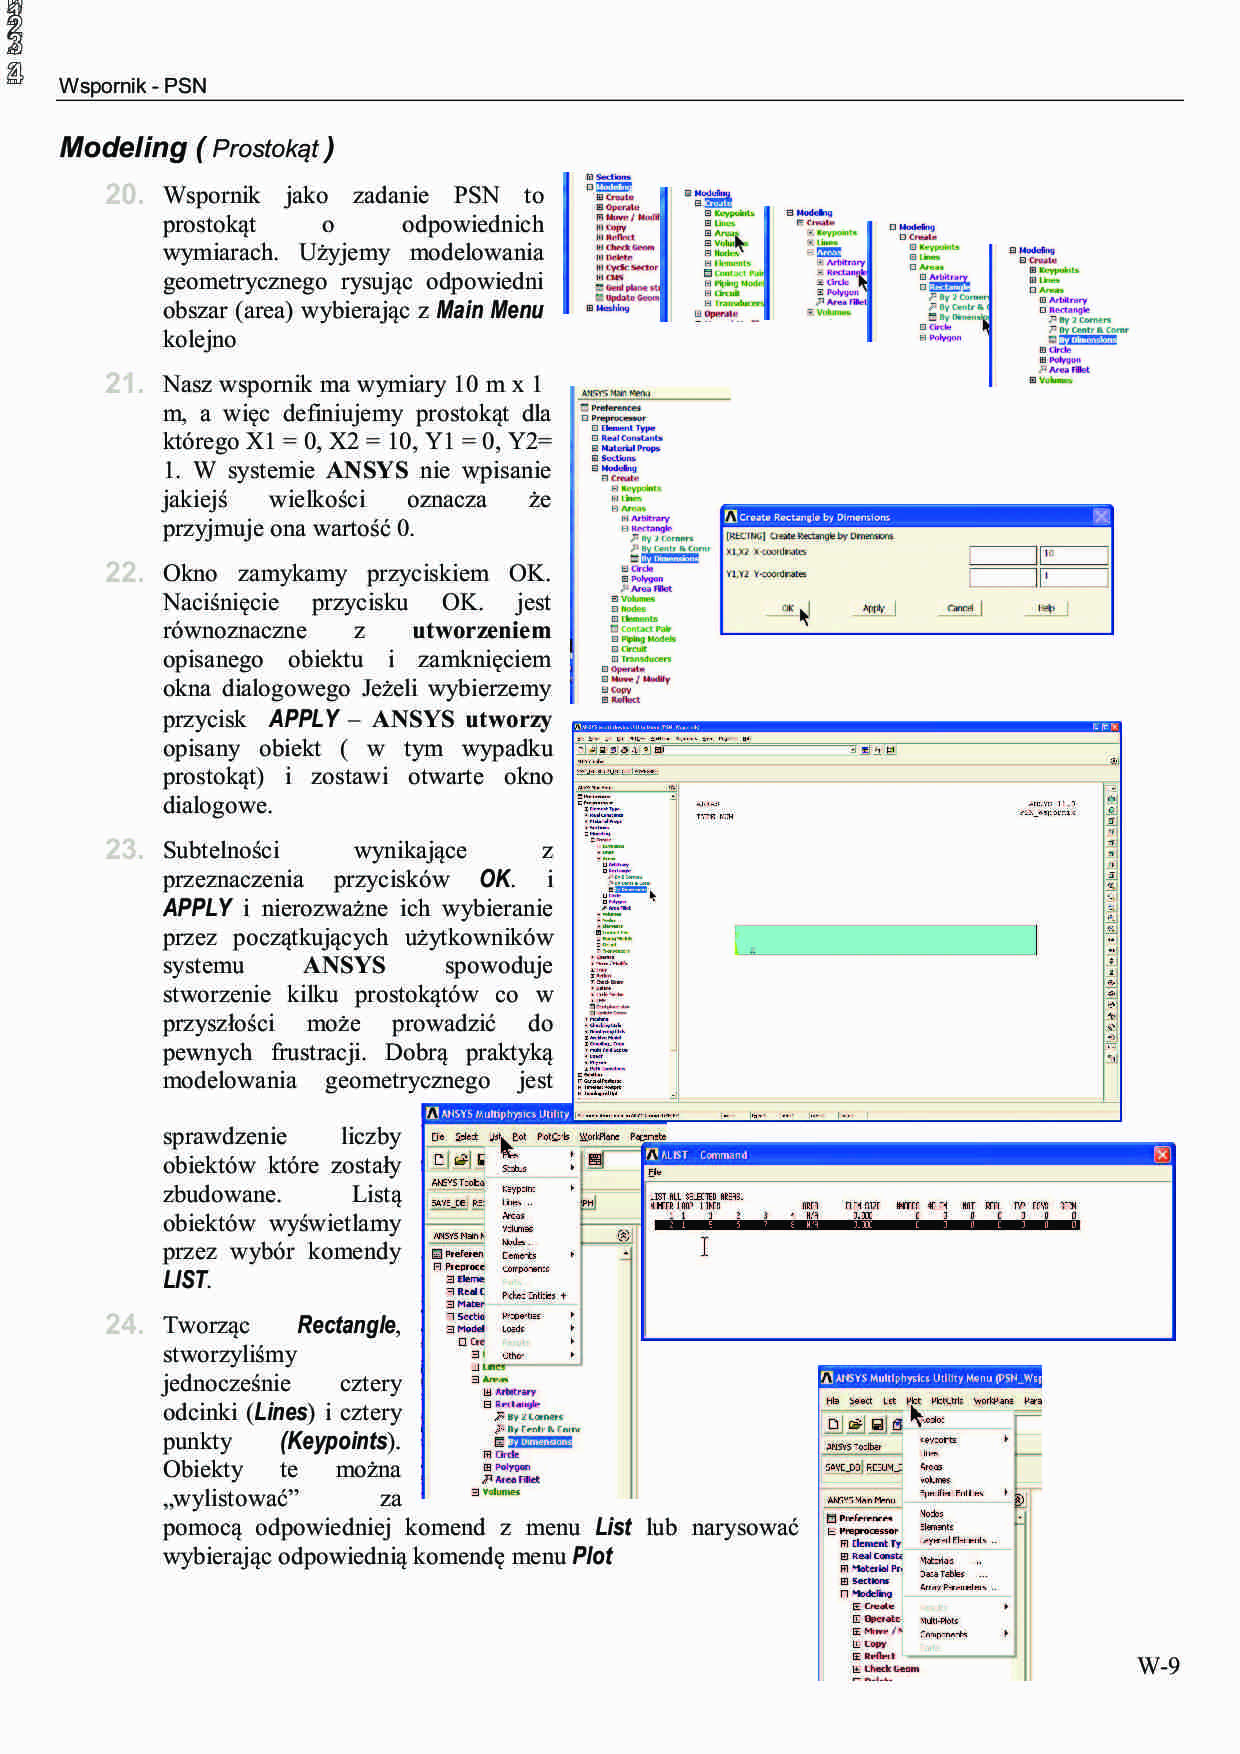Viewport: 1240px width, 1754px height.
Task: Click SAVE_DB button in List-menu screenshot
Action: (449, 1203)
